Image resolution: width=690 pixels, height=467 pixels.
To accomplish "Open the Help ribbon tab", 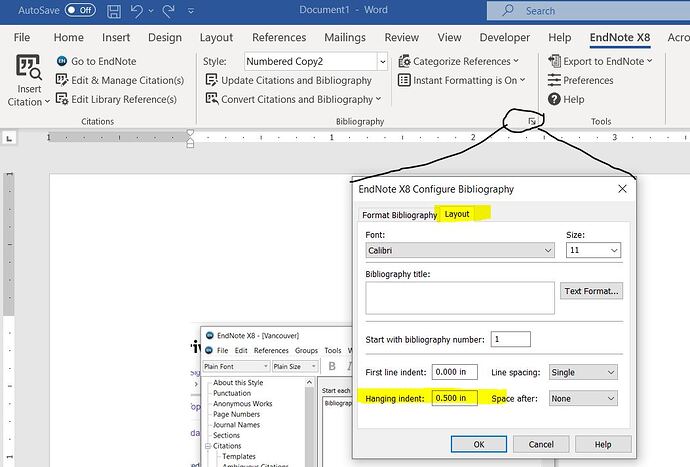I will pos(560,37).
